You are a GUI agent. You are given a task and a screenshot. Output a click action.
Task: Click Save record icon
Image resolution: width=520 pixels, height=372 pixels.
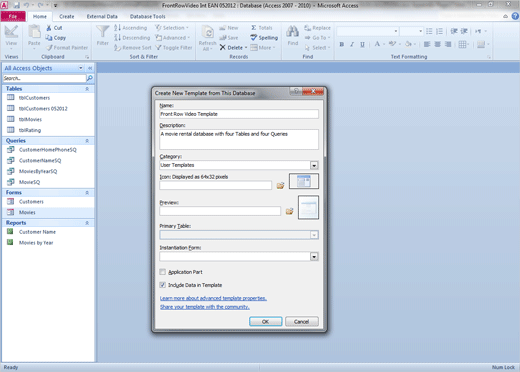click(x=222, y=38)
